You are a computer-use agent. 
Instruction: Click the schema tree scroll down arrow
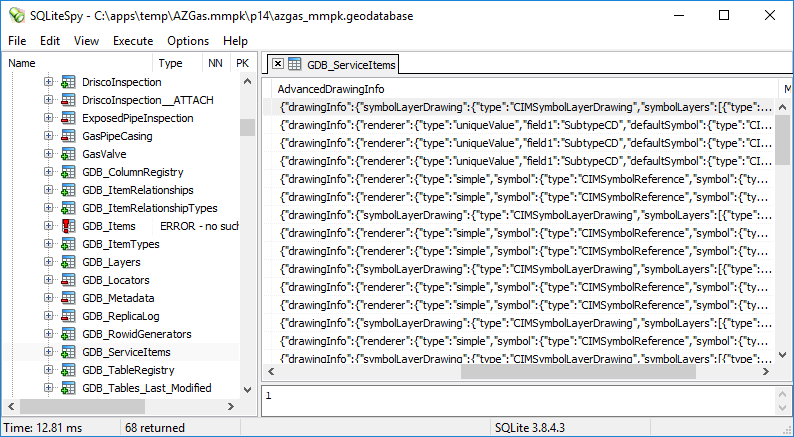coord(248,390)
